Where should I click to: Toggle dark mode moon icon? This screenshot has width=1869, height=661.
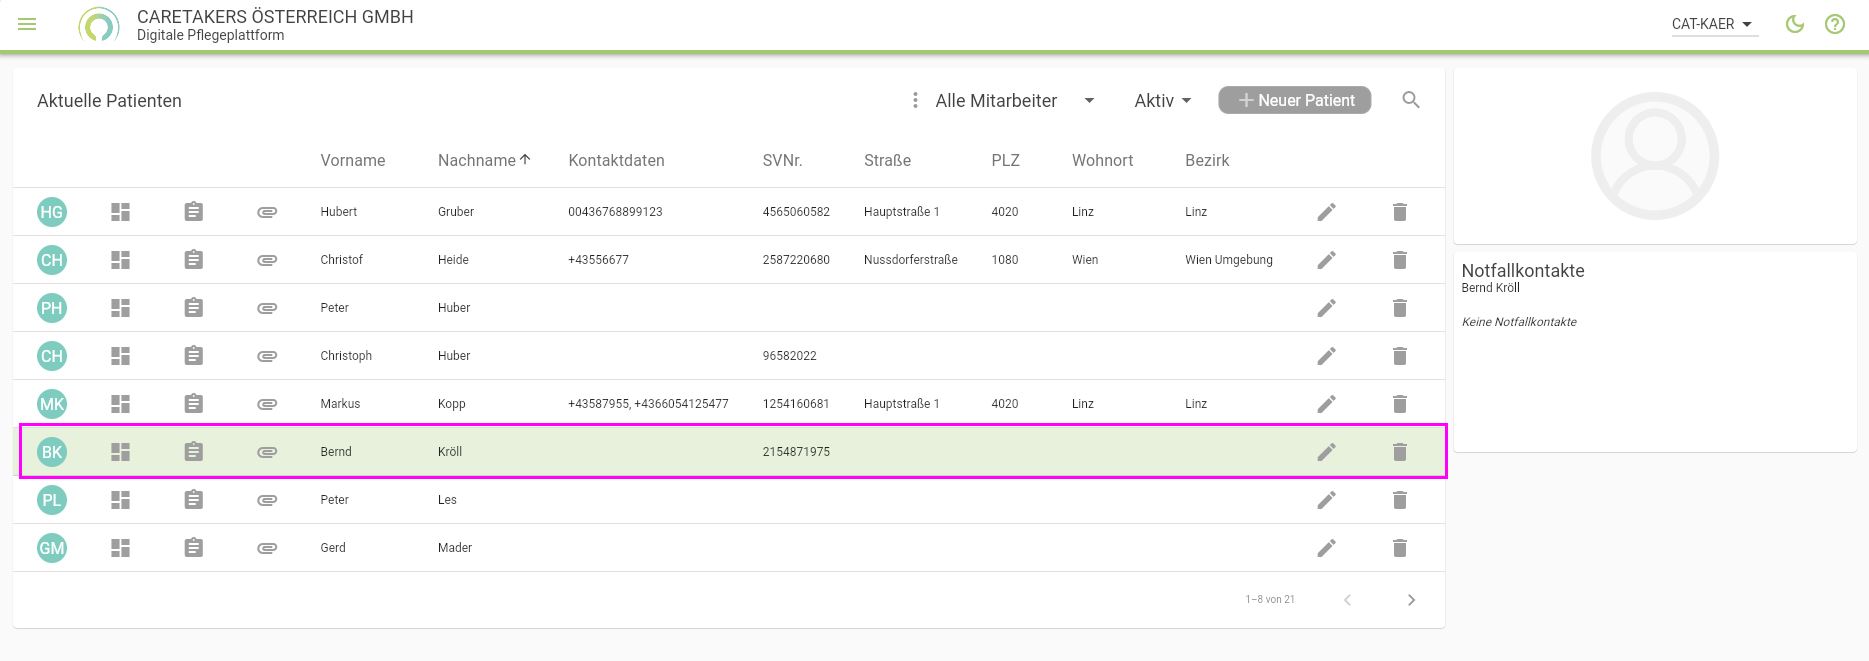point(1795,24)
